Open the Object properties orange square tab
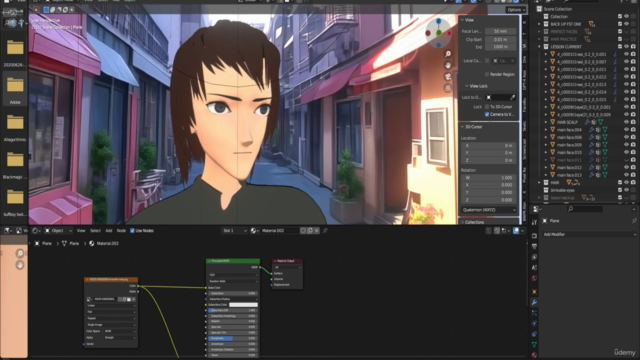This screenshot has height=360, width=640. [534, 292]
